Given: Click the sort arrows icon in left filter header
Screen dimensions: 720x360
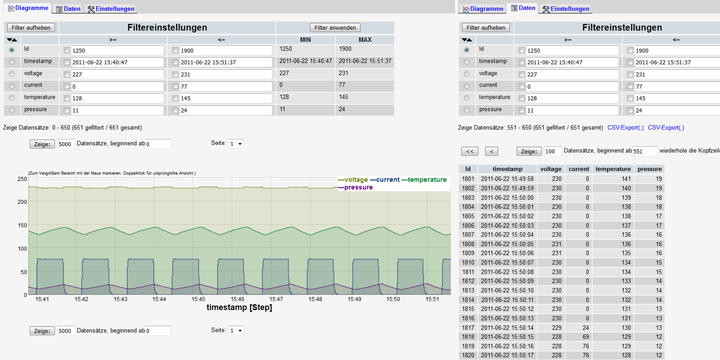Looking at the screenshot, I should click(11, 40).
